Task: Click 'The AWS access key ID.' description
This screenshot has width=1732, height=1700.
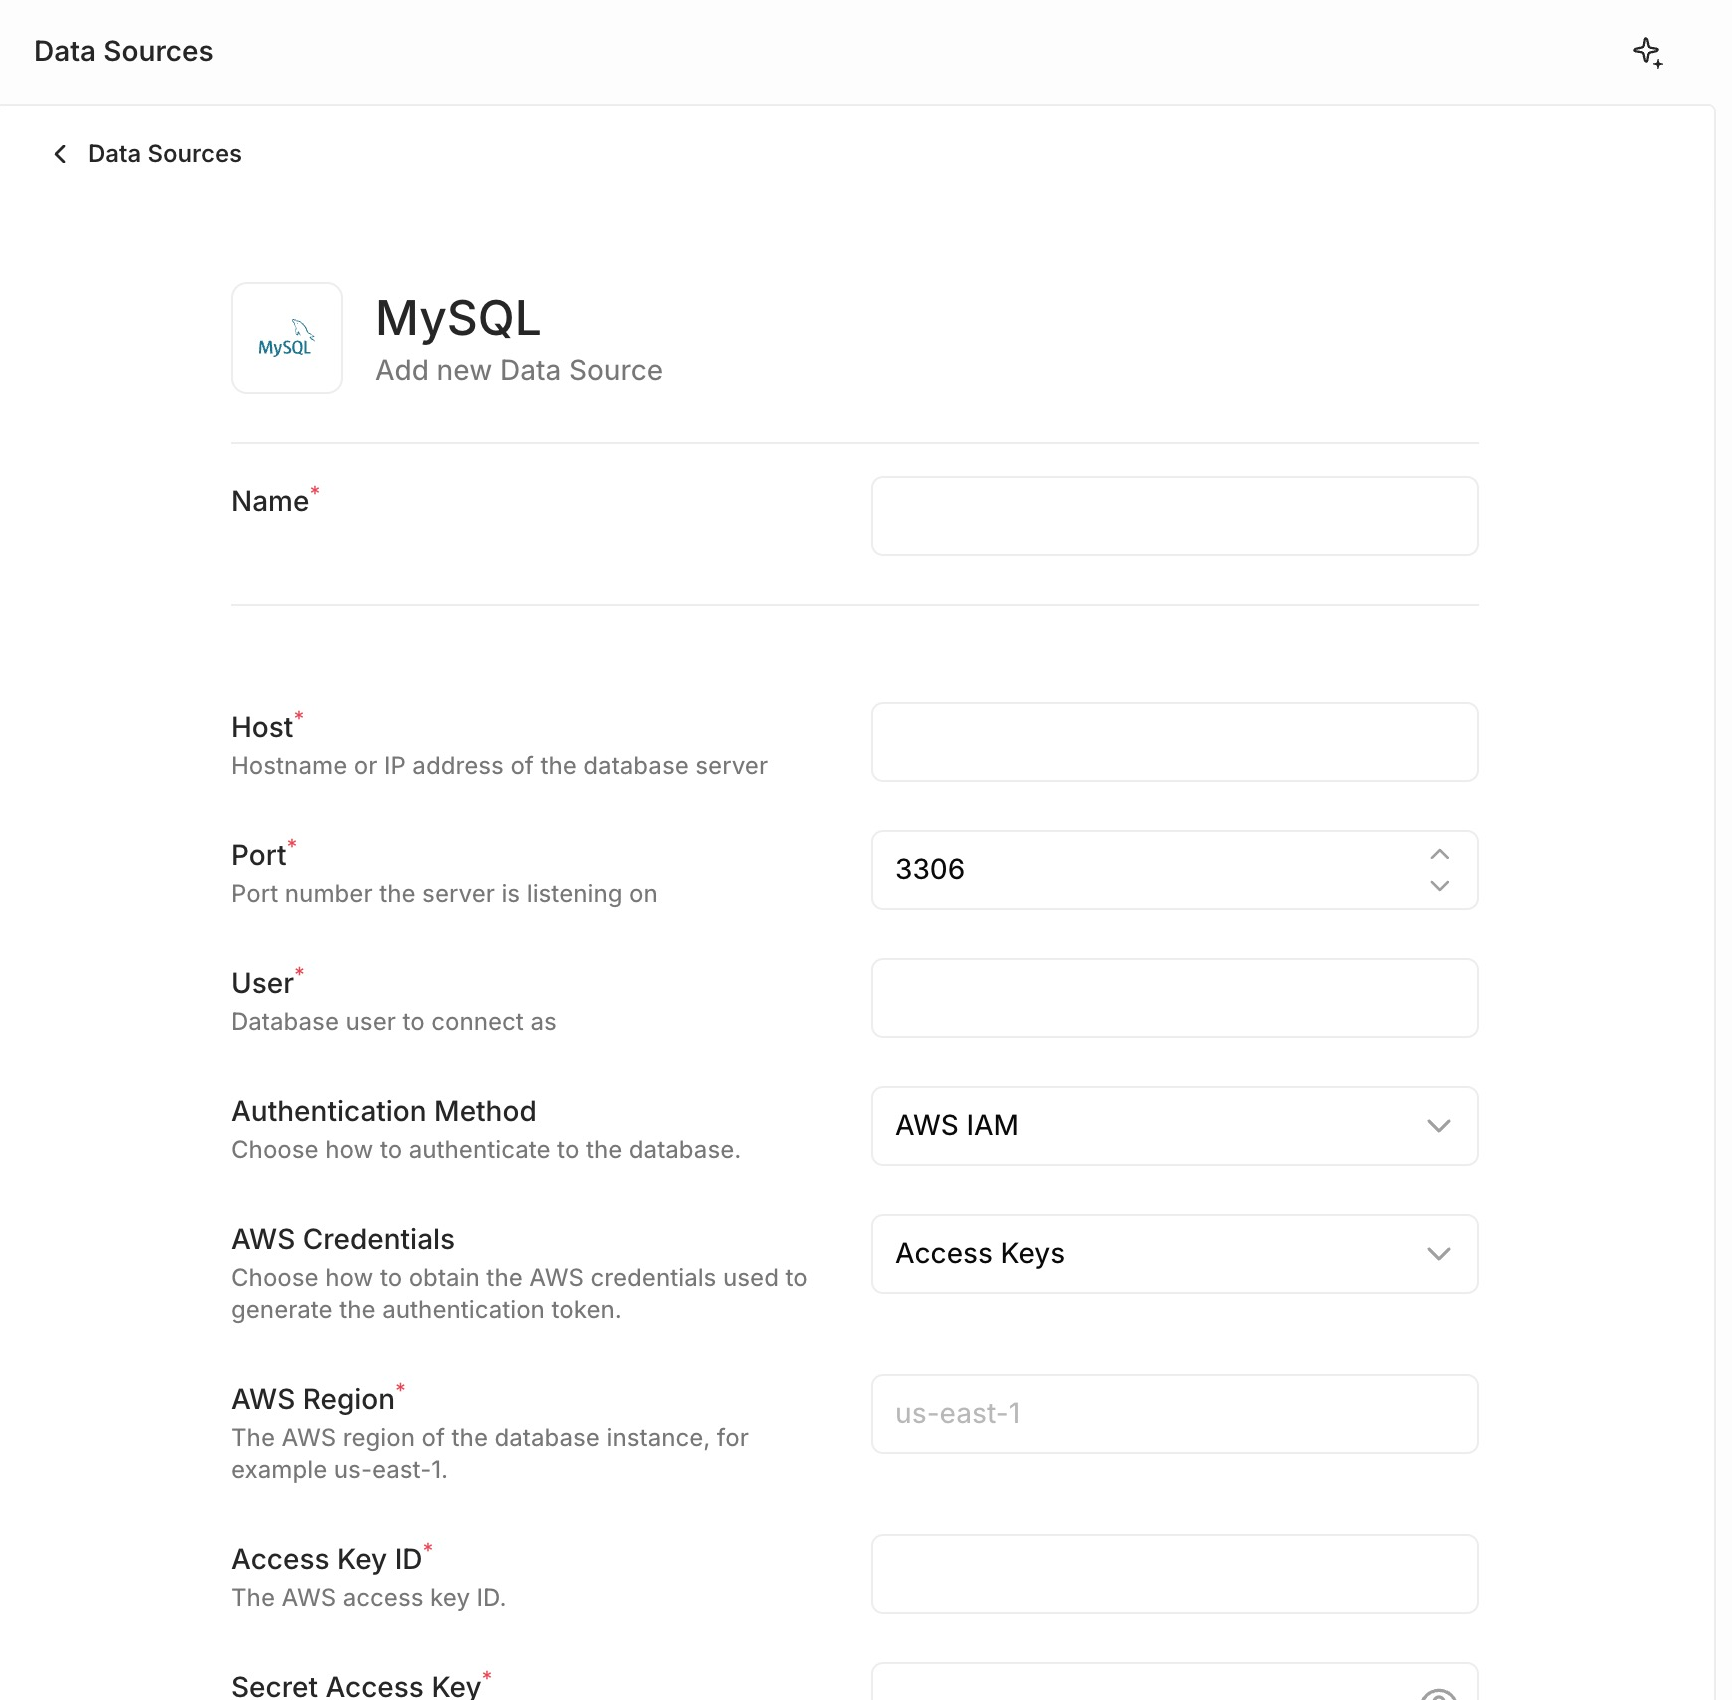Action: pyautogui.click(x=368, y=1598)
